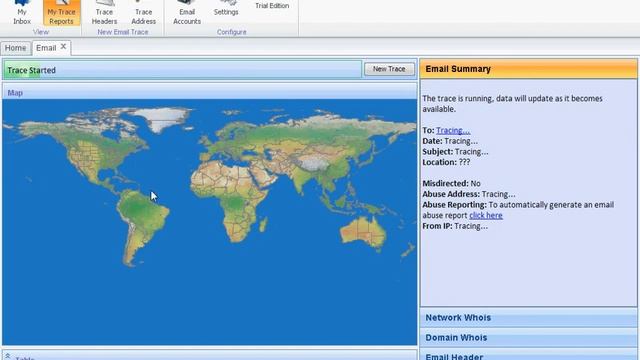Open My Inbox view

pos(22,13)
